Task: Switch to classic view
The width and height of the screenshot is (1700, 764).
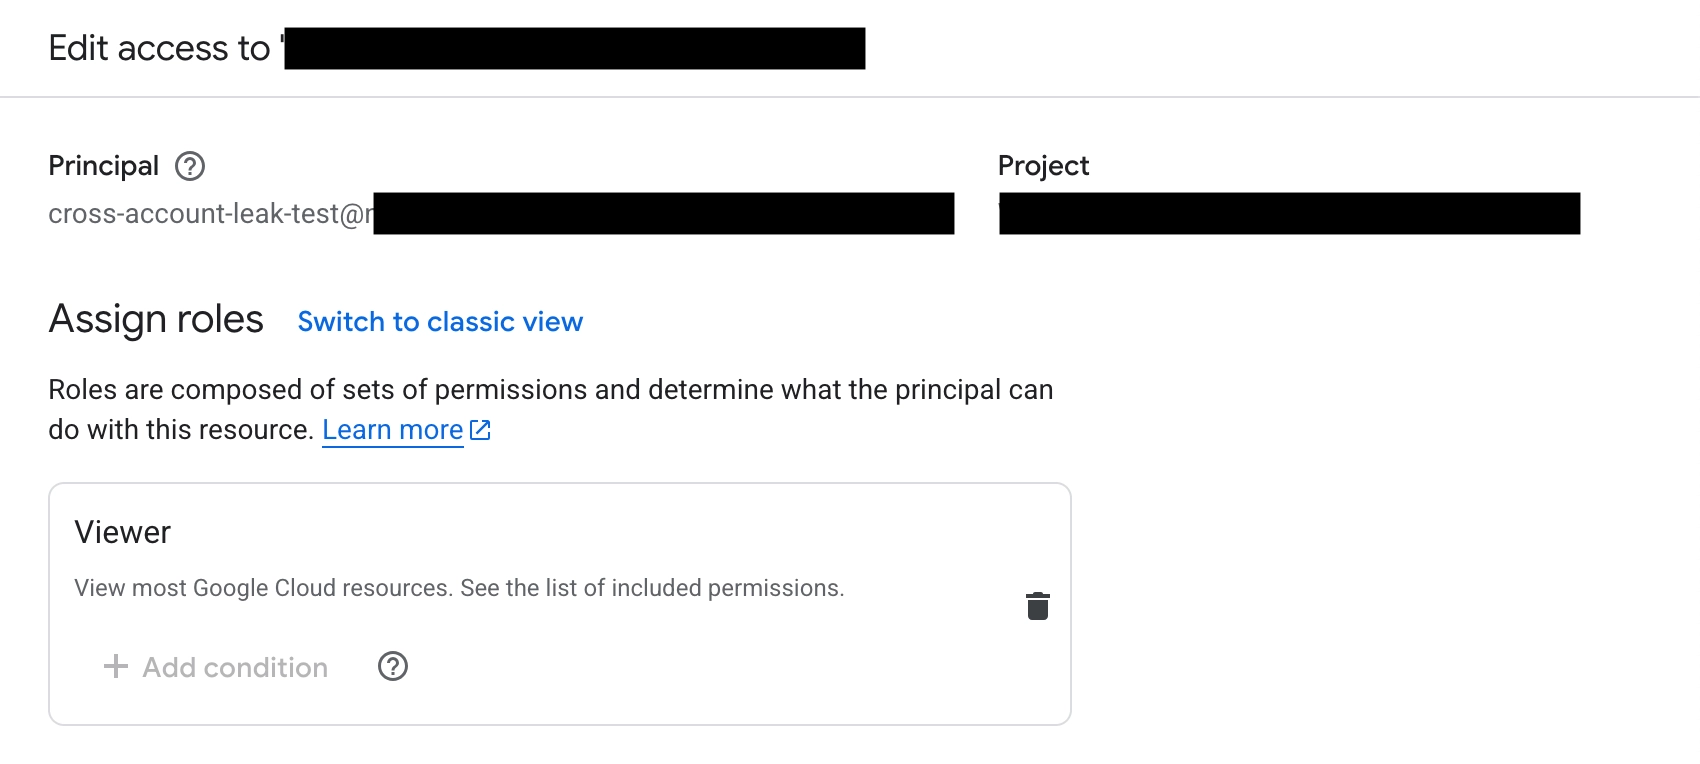Action: 440,322
